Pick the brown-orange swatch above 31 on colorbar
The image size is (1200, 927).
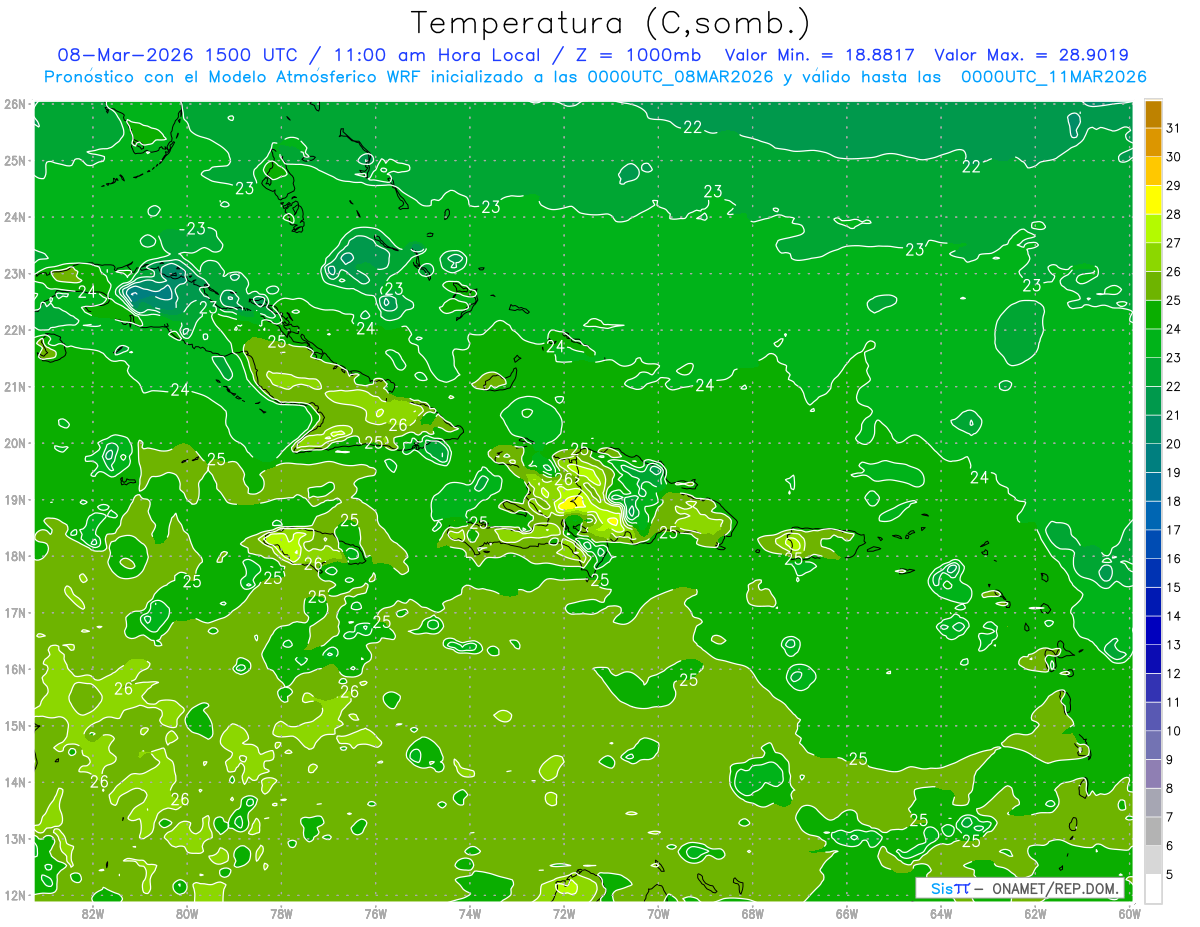(1153, 114)
